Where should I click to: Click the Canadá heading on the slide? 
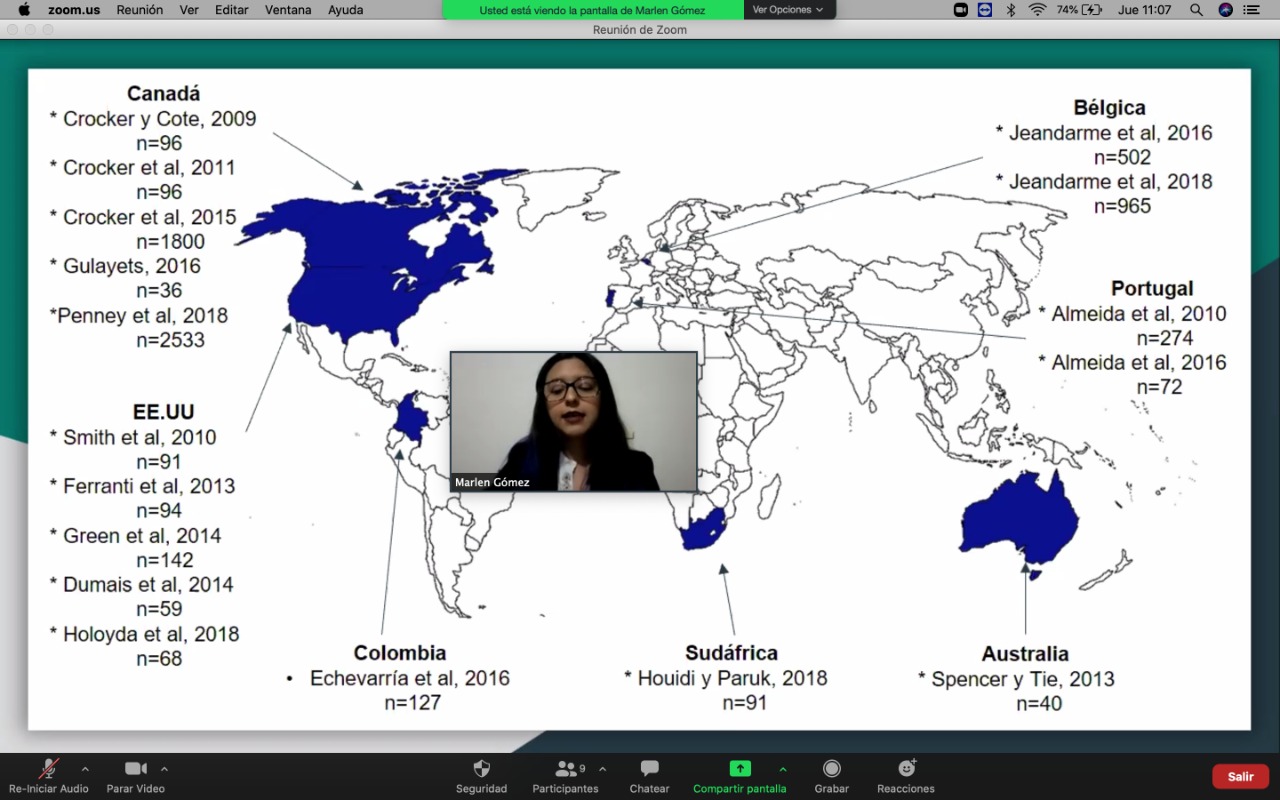(x=164, y=94)
